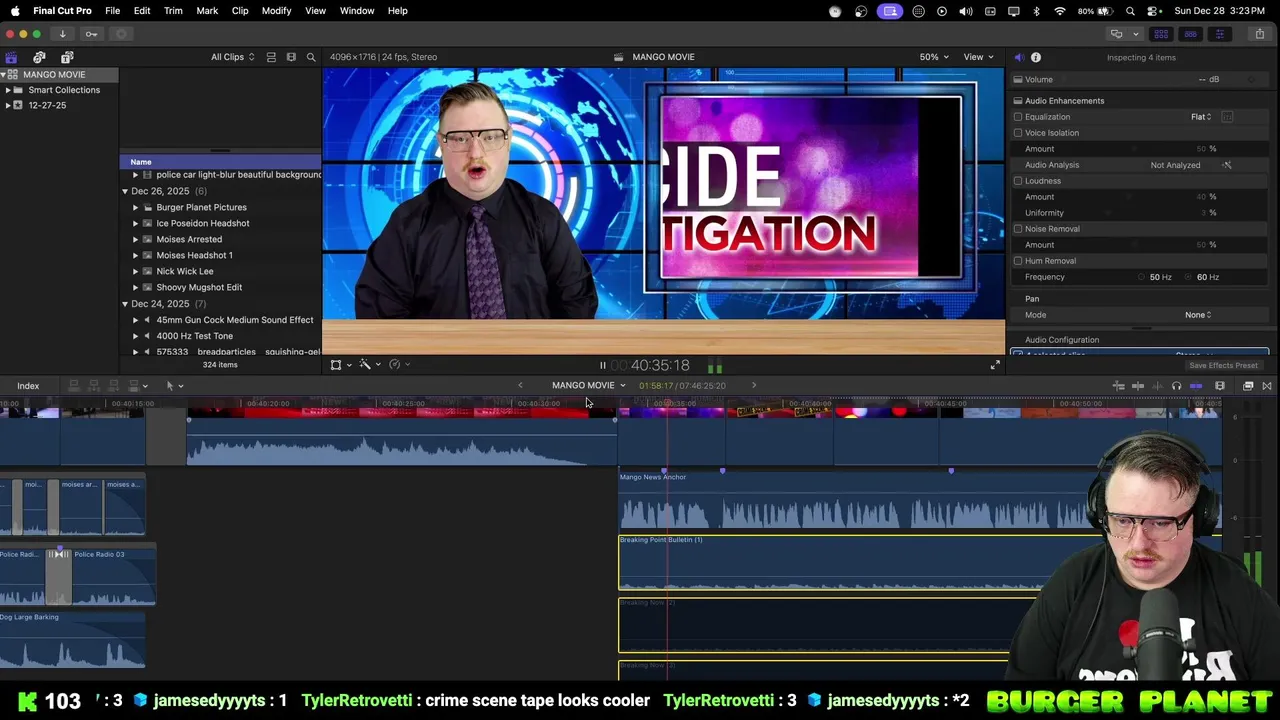Open the Photos and Audio sidebar

(39, 57)
